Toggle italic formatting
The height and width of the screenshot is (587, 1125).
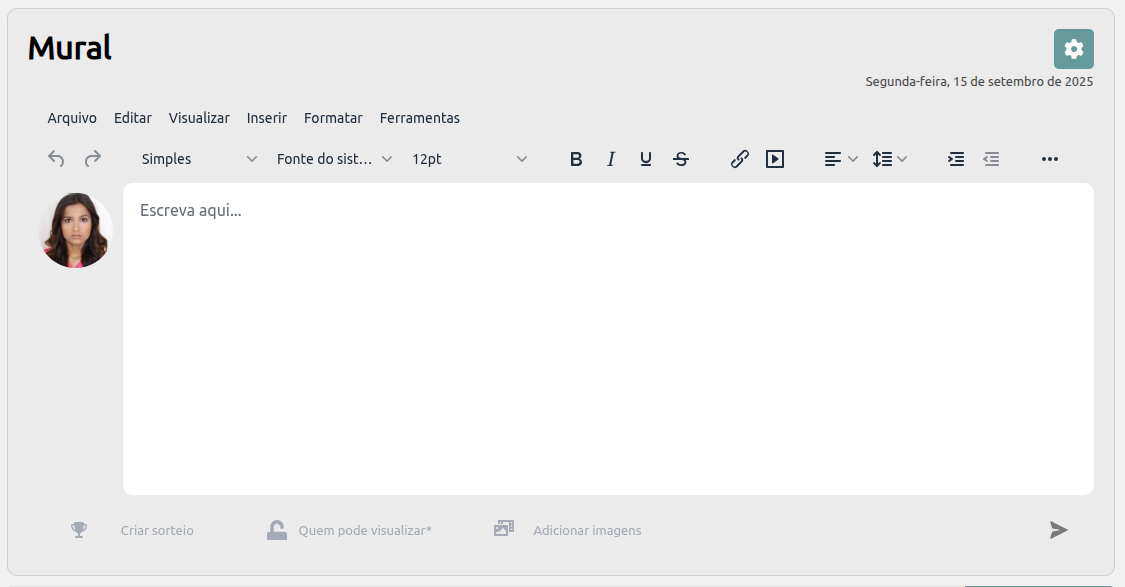pyautogui.click(x=611, y=159)
